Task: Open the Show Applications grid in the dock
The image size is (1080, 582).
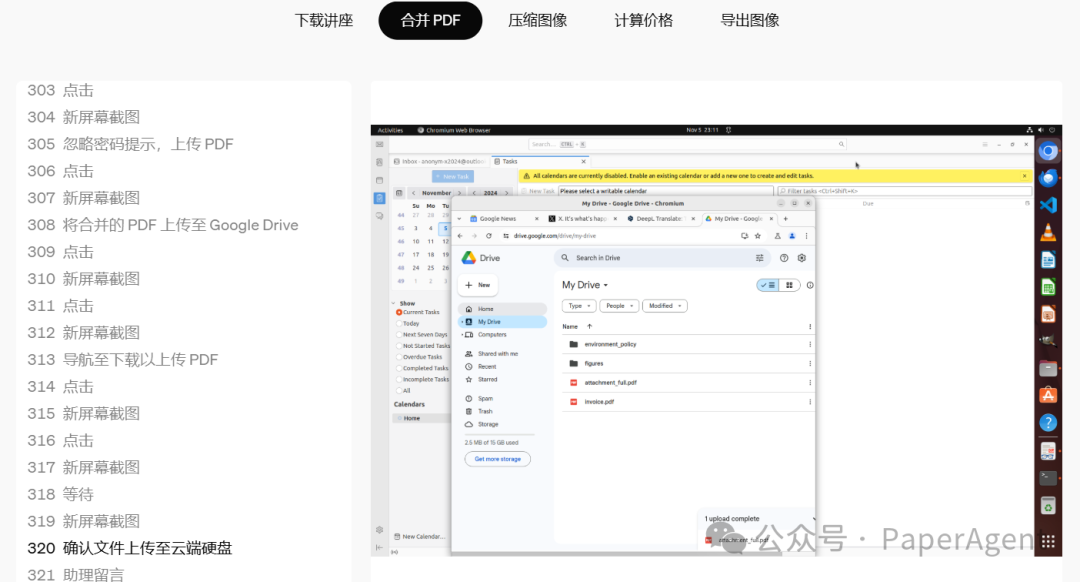Action: pyautogui.click(x=1047, y=541)
